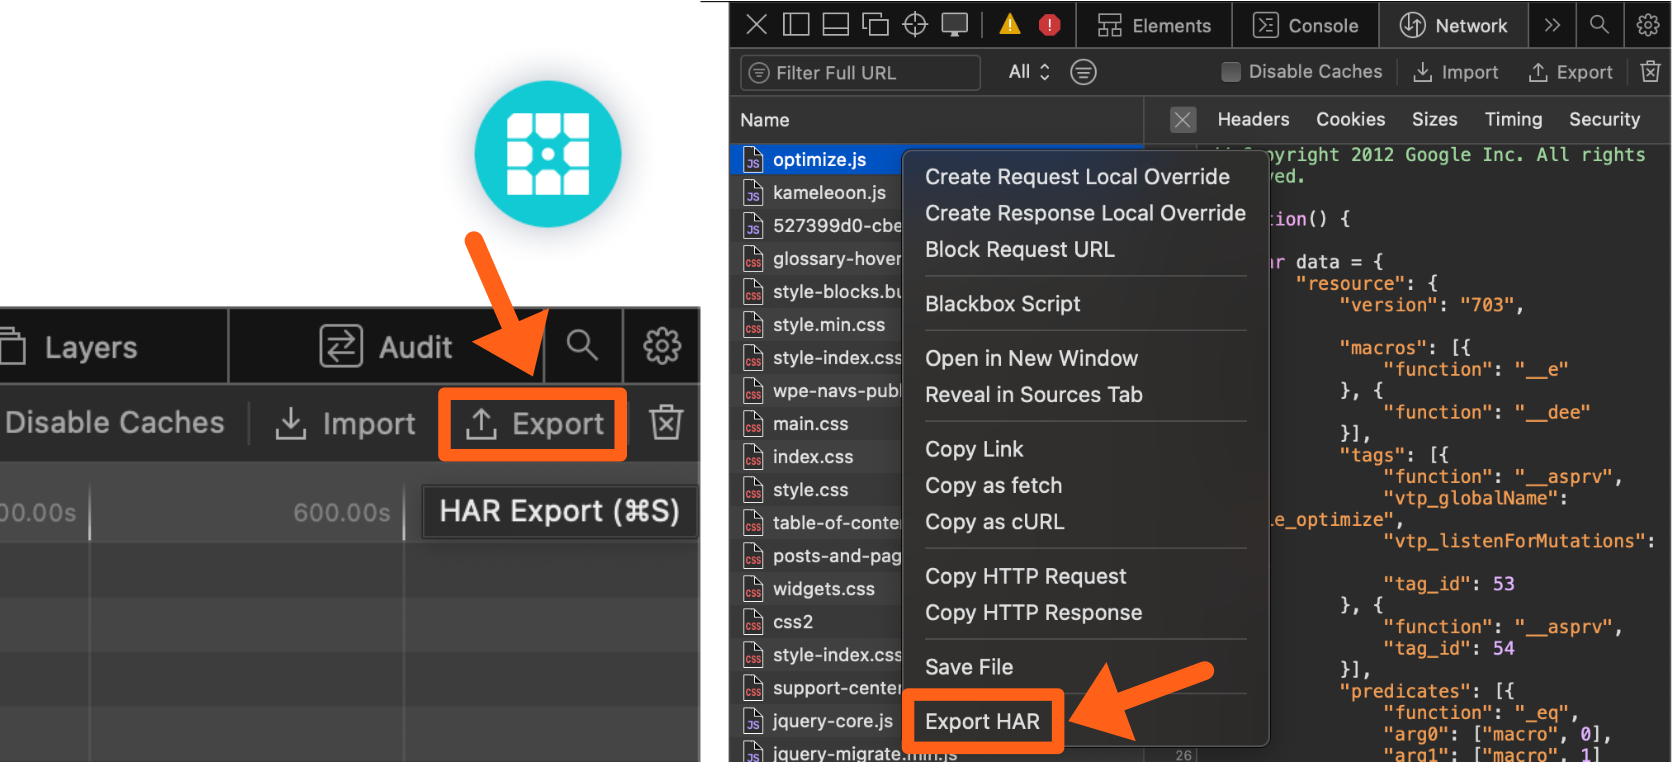The height and width of the screenshot is (762, 1672).
Task: Dock Web Inspector to the left side
Action: pos(796,25)
